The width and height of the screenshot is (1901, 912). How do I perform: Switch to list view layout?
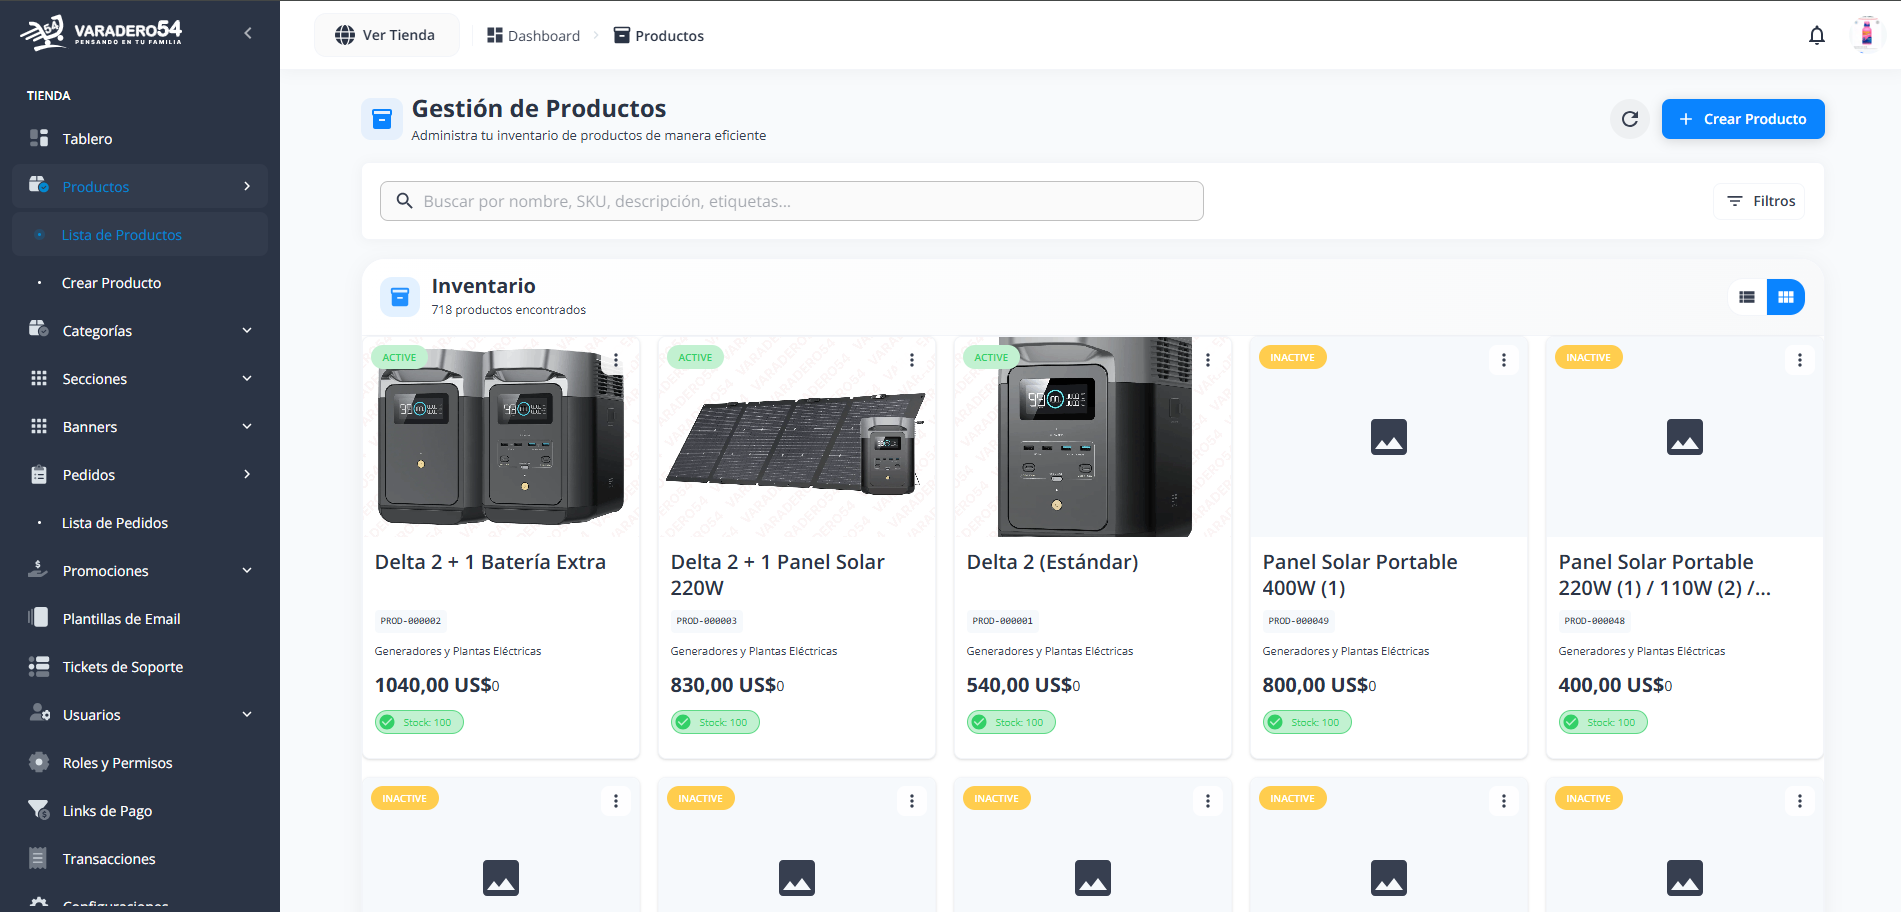pos(1747,297)
